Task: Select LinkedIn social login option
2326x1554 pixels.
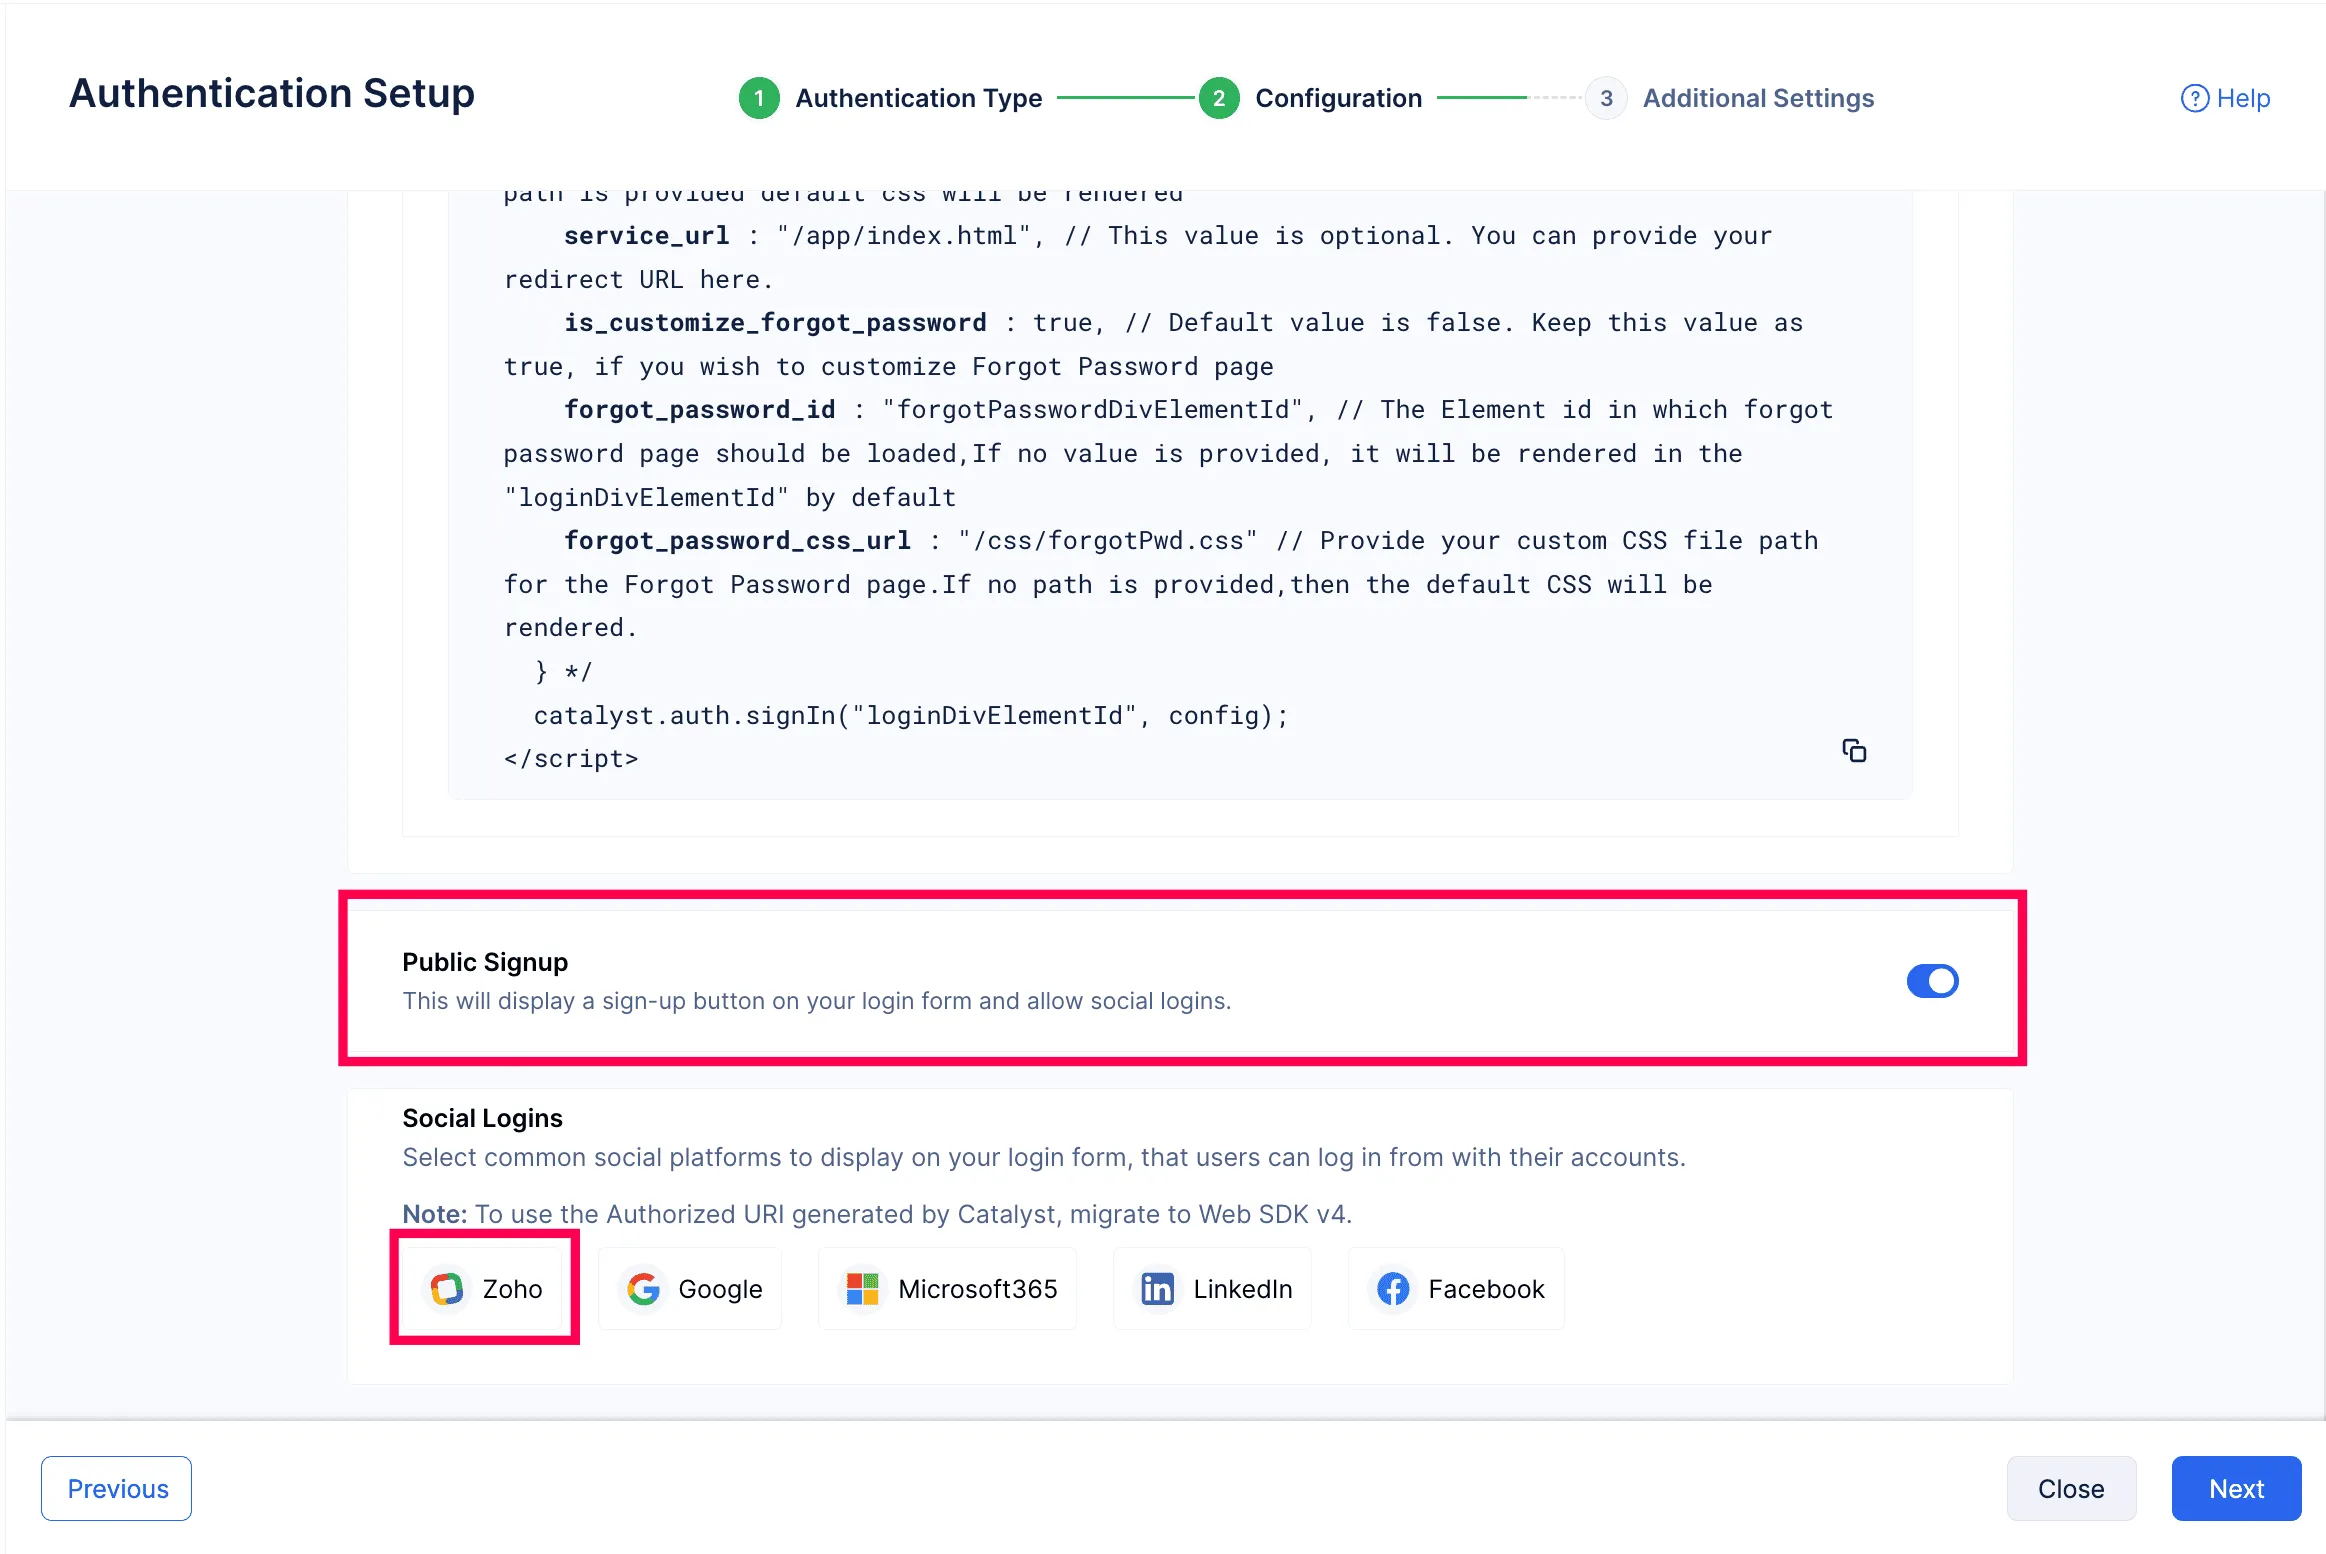Action: click(x=1213, y=1289)
